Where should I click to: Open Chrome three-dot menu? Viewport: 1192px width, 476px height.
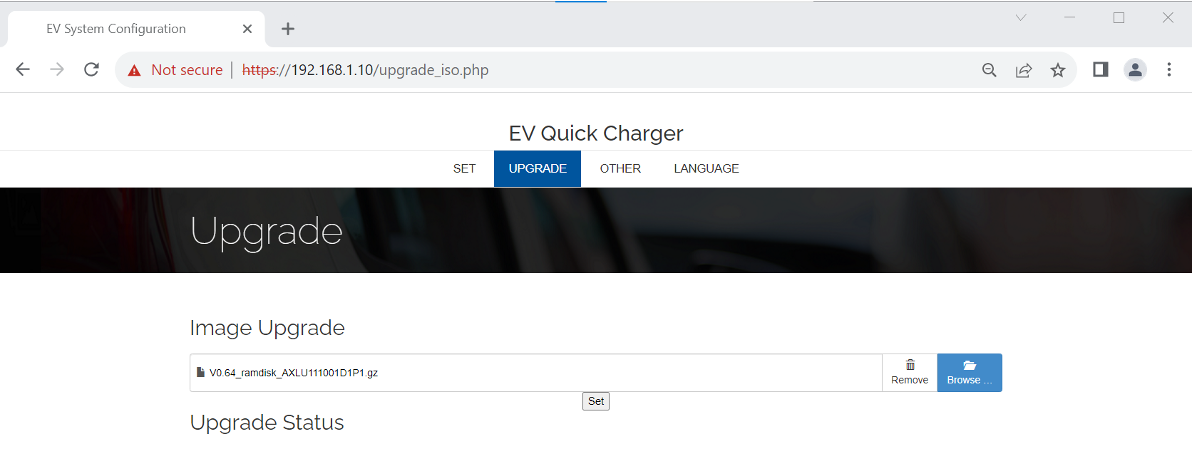point(1169,70)
